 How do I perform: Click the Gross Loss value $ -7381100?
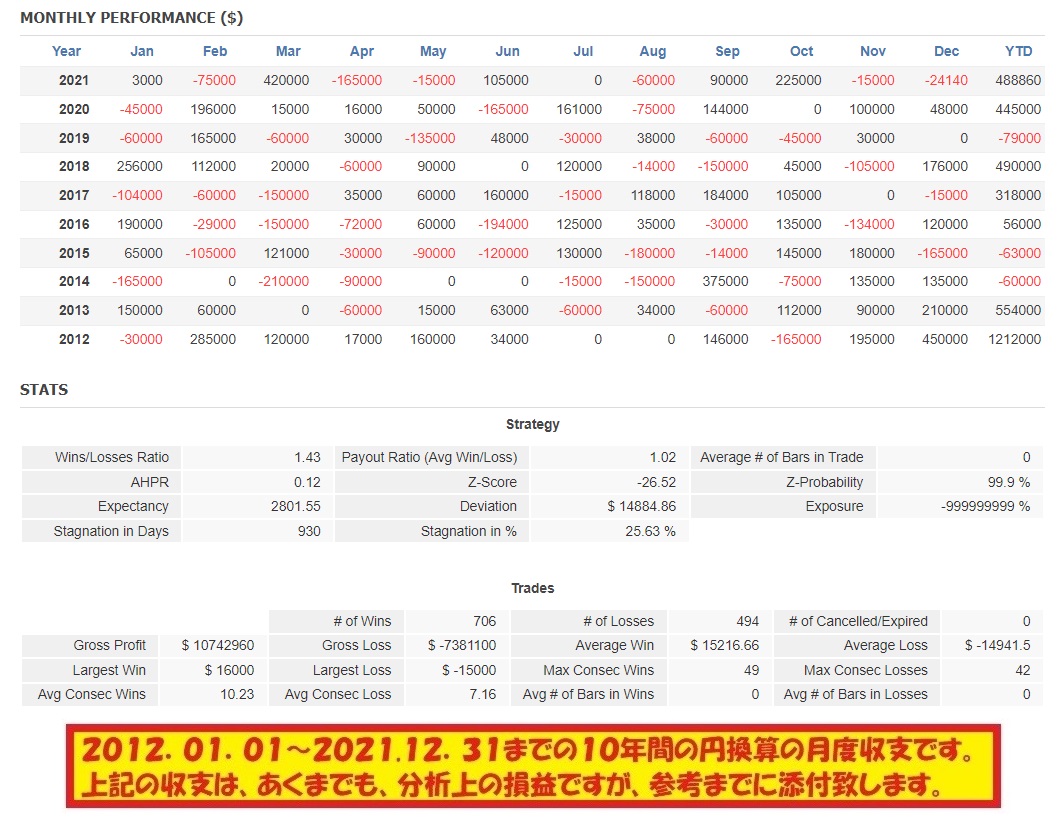coord(462,645)
